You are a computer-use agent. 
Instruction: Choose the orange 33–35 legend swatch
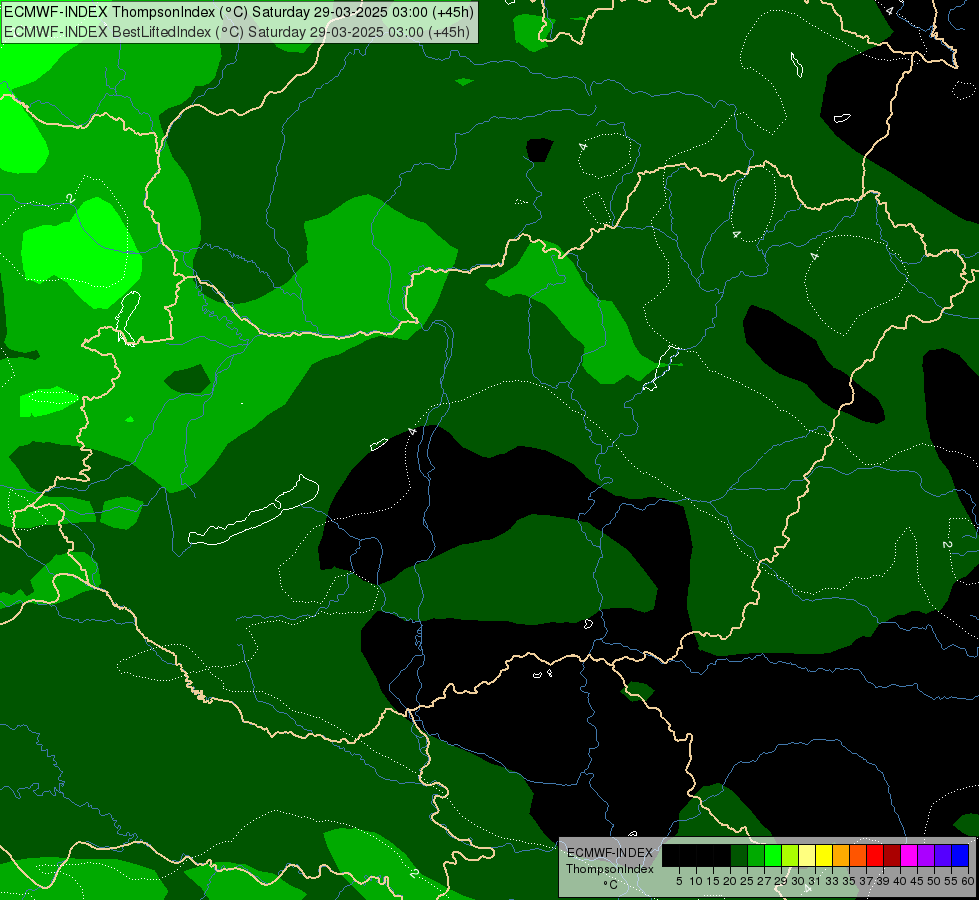click(x=841, y=855)
